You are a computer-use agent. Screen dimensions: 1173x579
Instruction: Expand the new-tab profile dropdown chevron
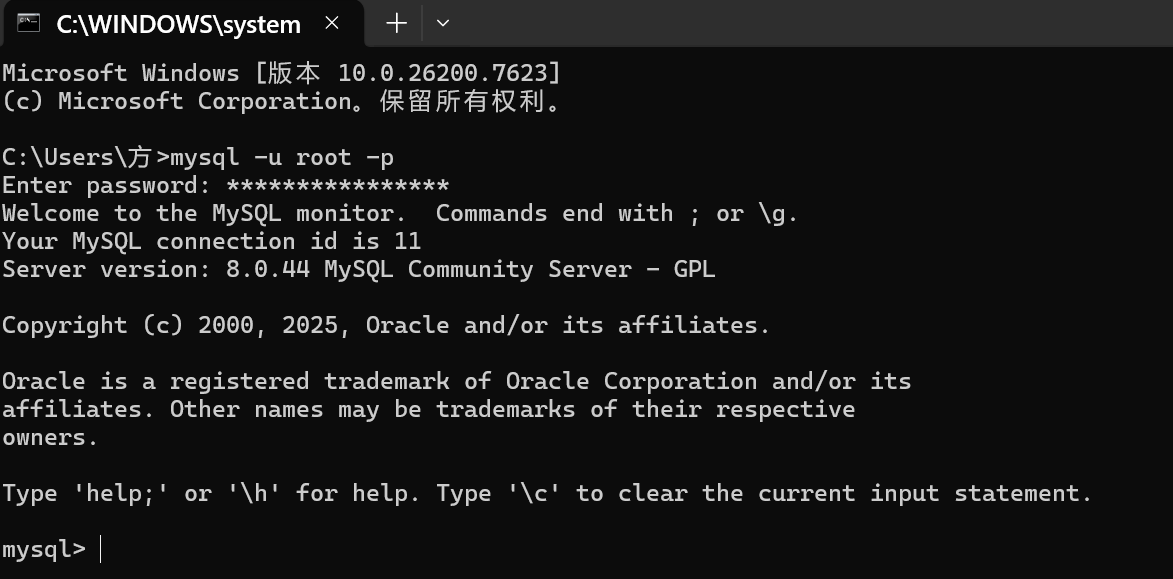coord(443,23)
